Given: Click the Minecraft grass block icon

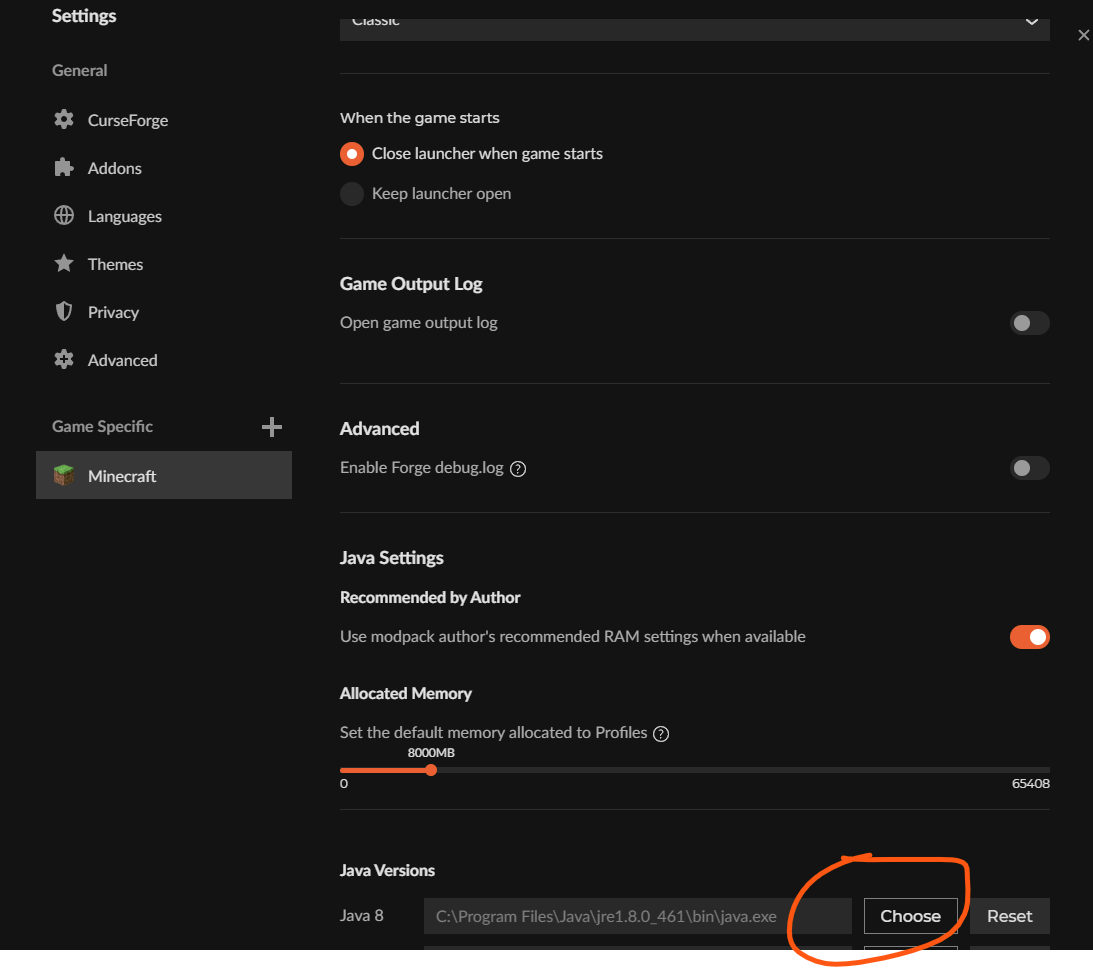Looking at the screenshot, I should point(64,476).
